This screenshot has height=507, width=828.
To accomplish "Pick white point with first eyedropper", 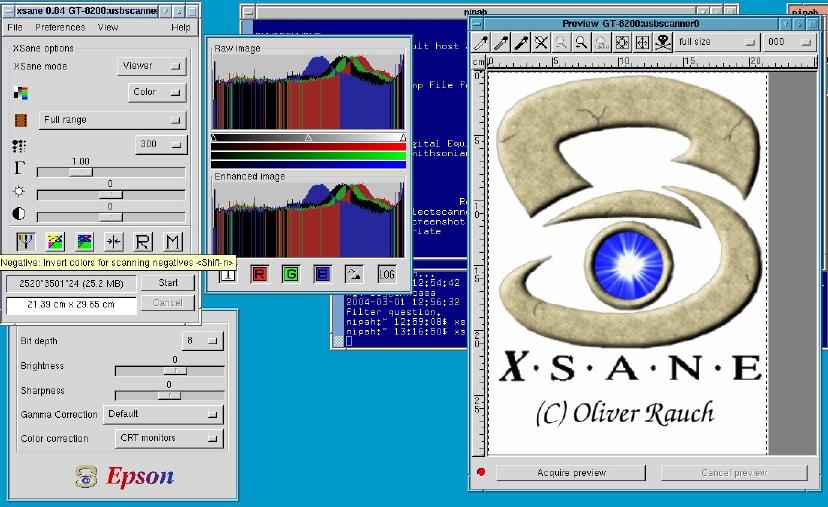I will pos(481,43).
